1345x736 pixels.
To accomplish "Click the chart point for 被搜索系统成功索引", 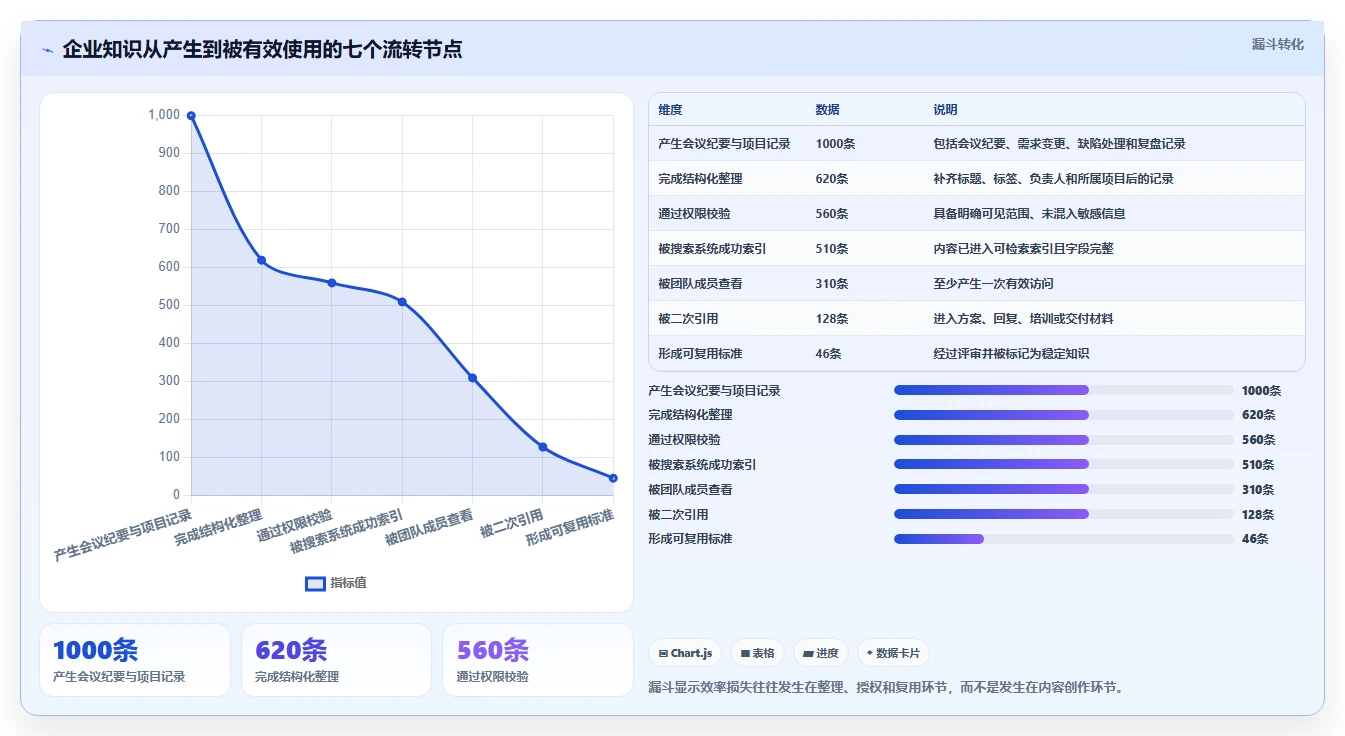I will (x=402, y=302).
